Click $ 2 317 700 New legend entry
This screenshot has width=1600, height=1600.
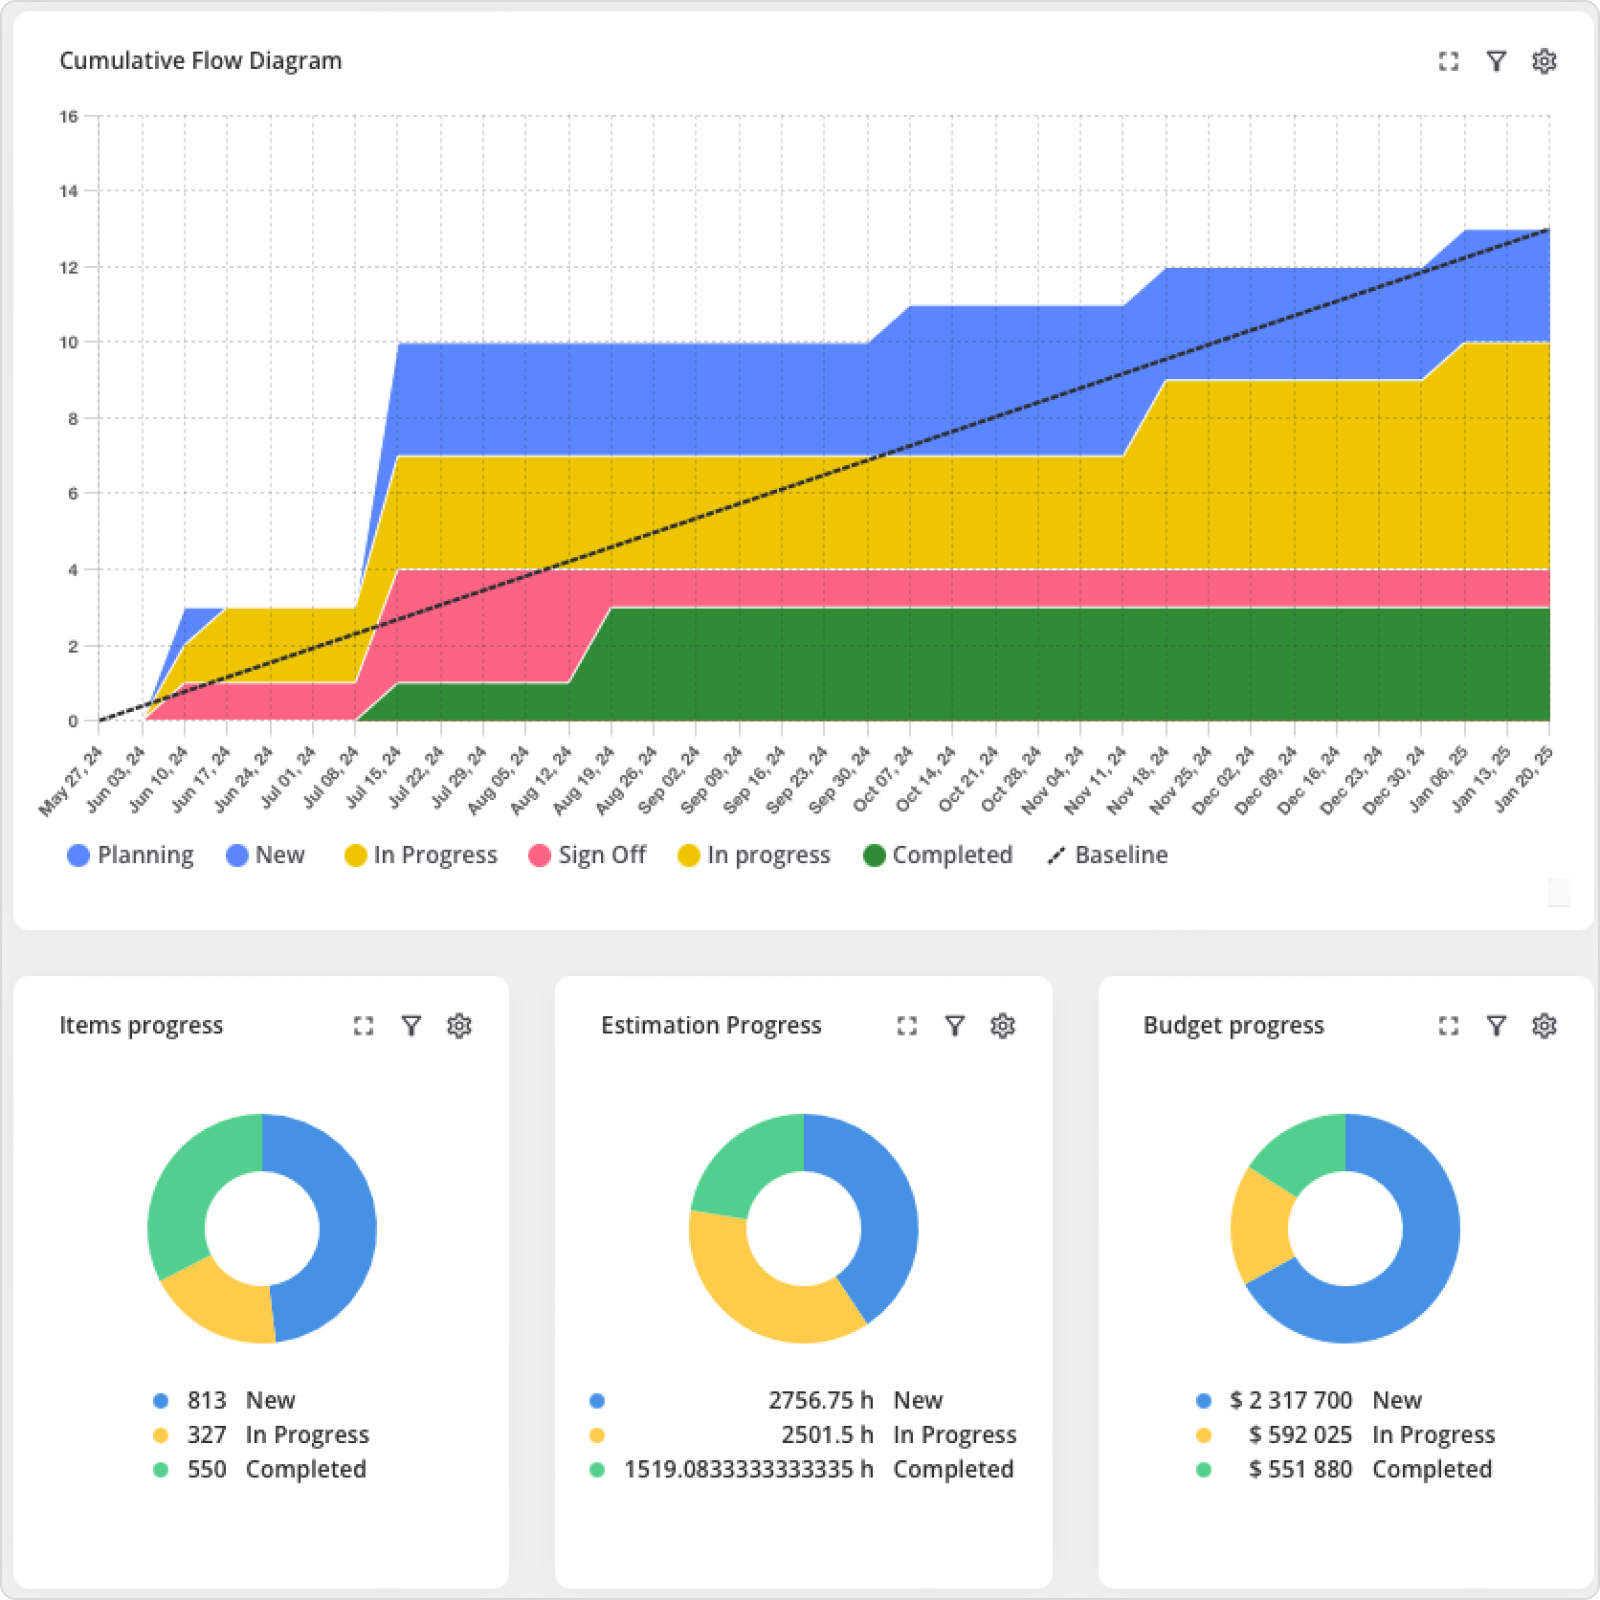tap(1309, 1400)
